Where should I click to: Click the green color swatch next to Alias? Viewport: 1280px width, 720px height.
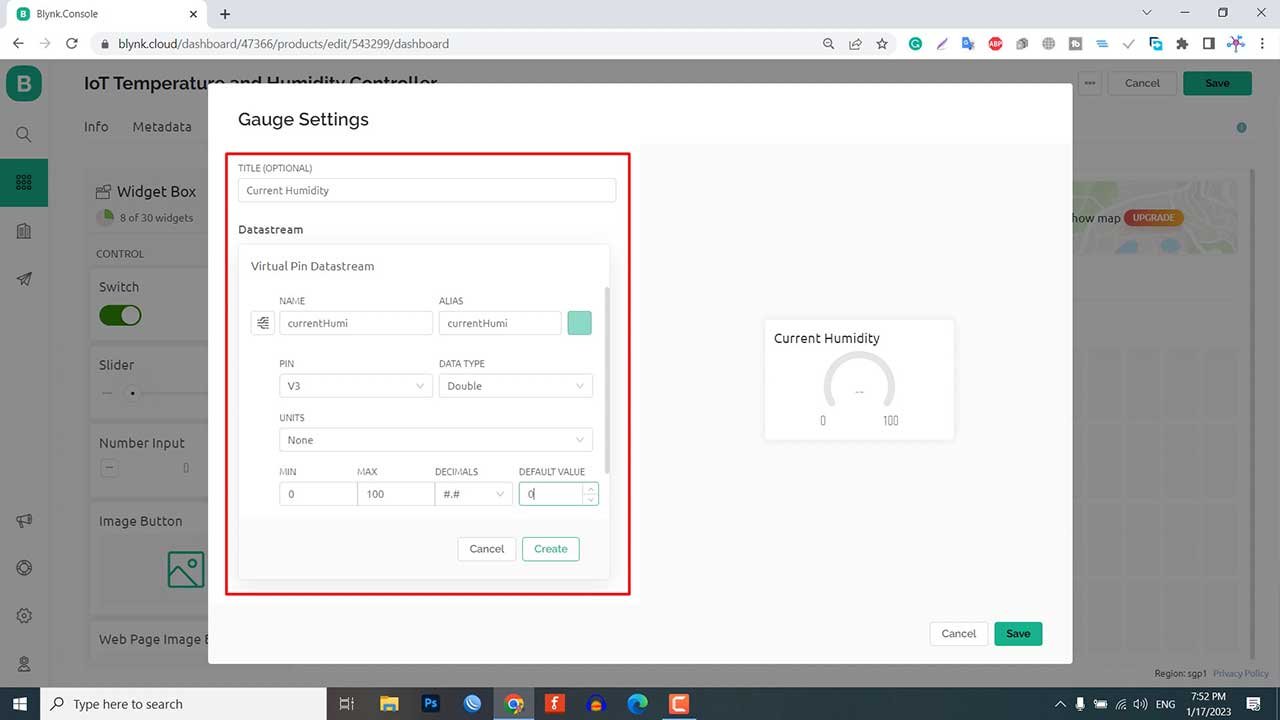tap(579, 322)
